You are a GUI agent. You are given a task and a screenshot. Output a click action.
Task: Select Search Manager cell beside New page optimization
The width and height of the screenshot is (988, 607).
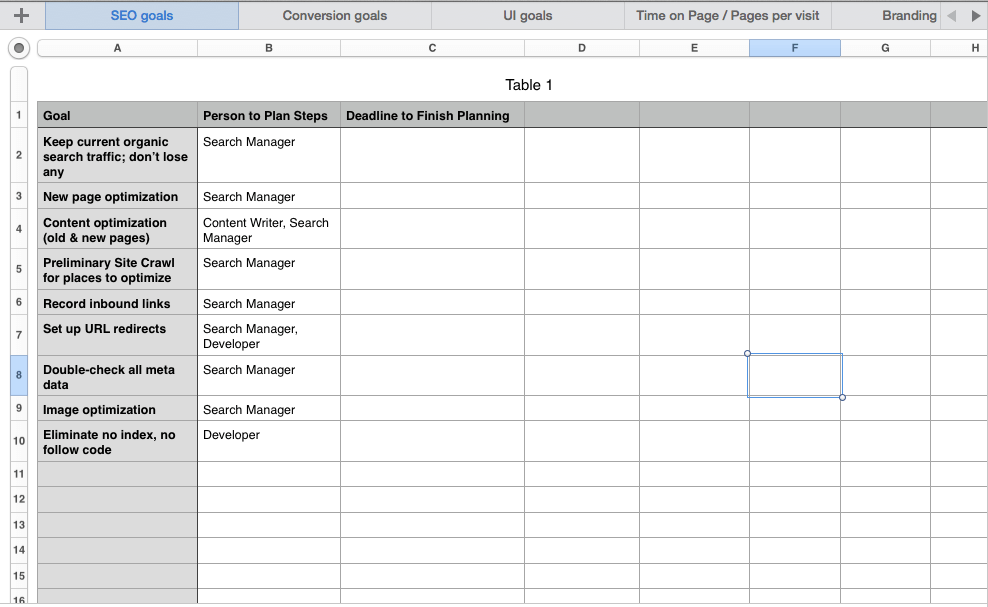coord(269,196)
